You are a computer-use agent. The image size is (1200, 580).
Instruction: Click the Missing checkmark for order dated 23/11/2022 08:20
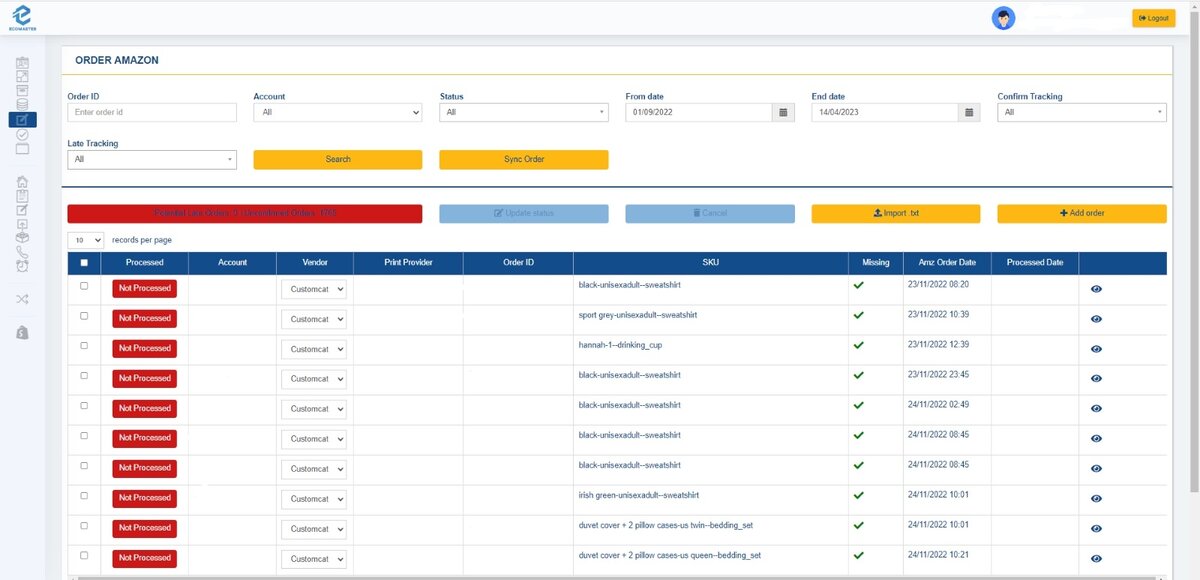[x=858, y=286]
